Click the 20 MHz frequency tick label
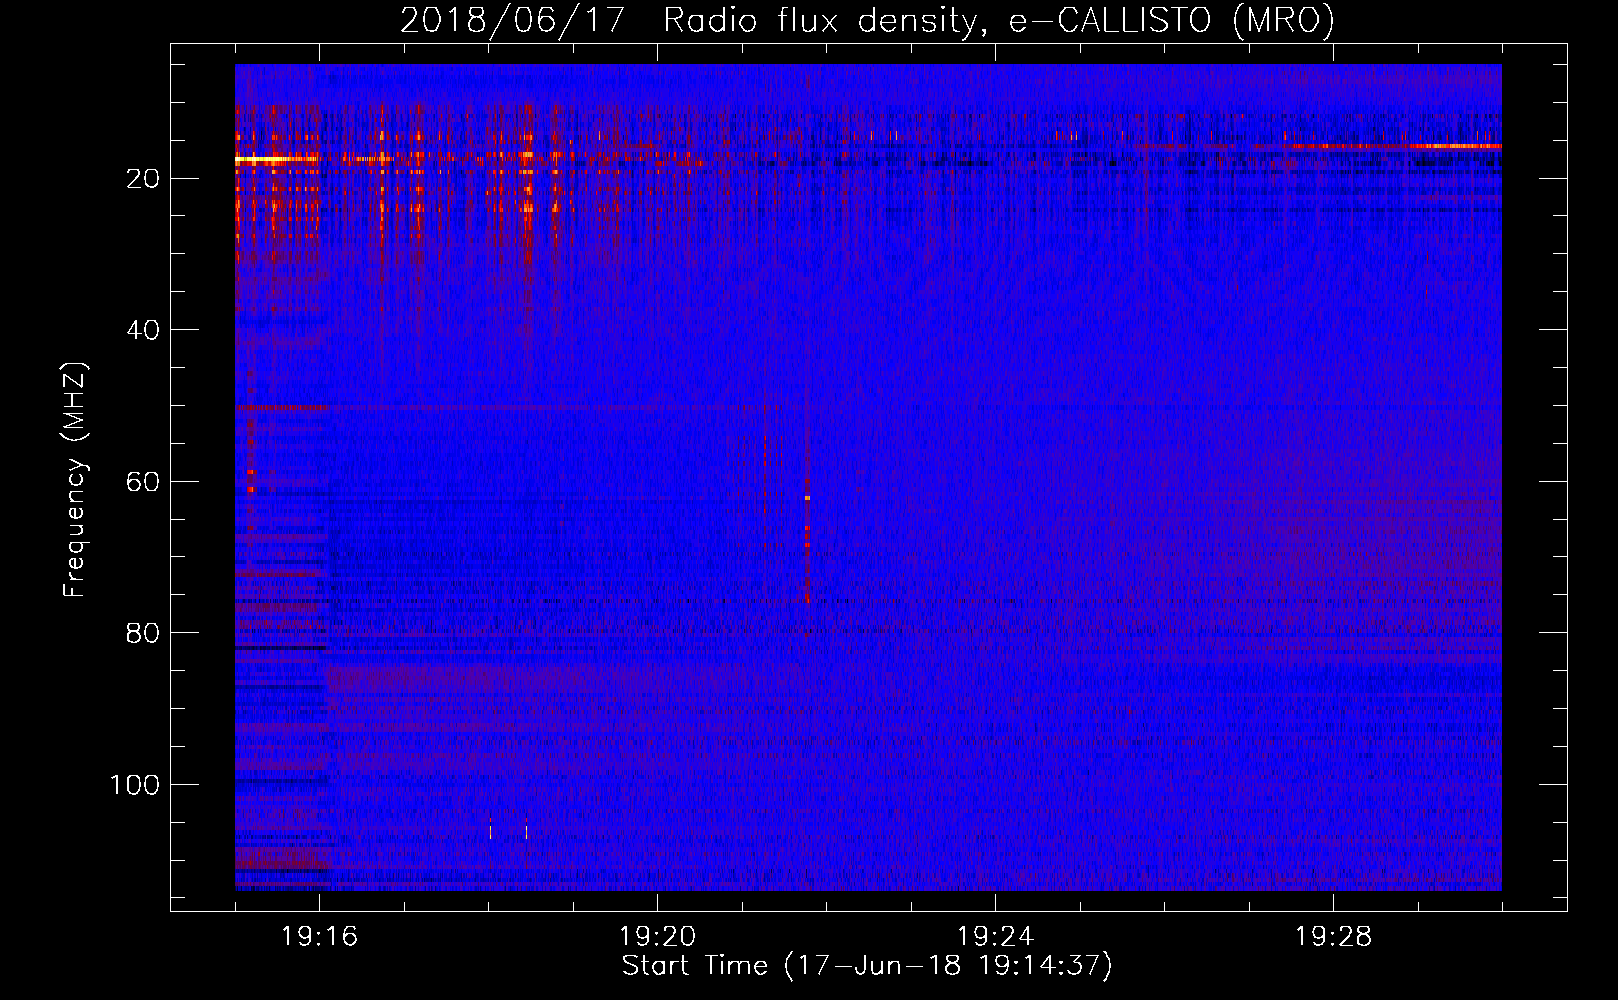The image size is (1618, 1000). 143,179
